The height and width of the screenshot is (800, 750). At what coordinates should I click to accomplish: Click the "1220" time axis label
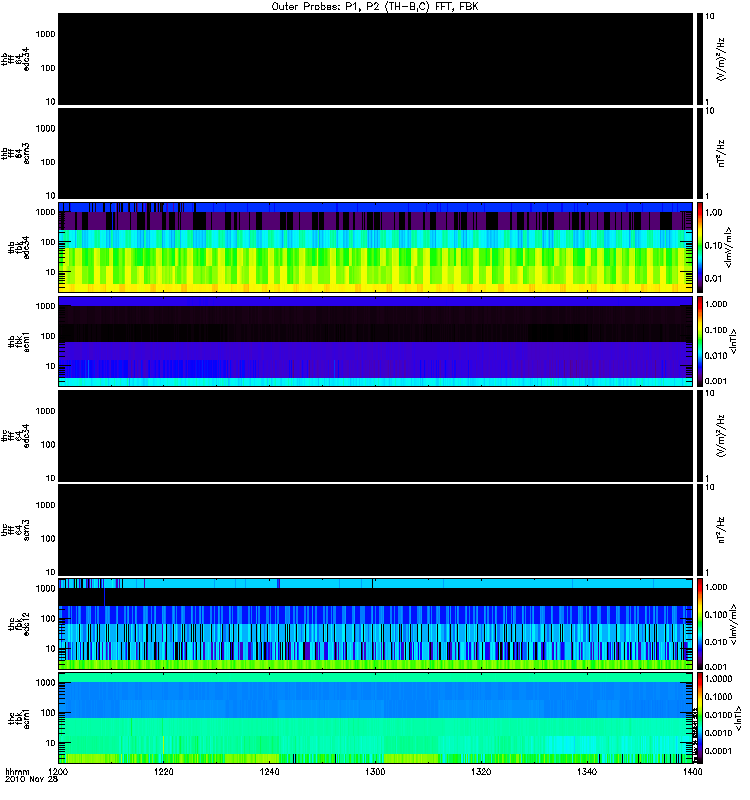click(x=163, y=771)
